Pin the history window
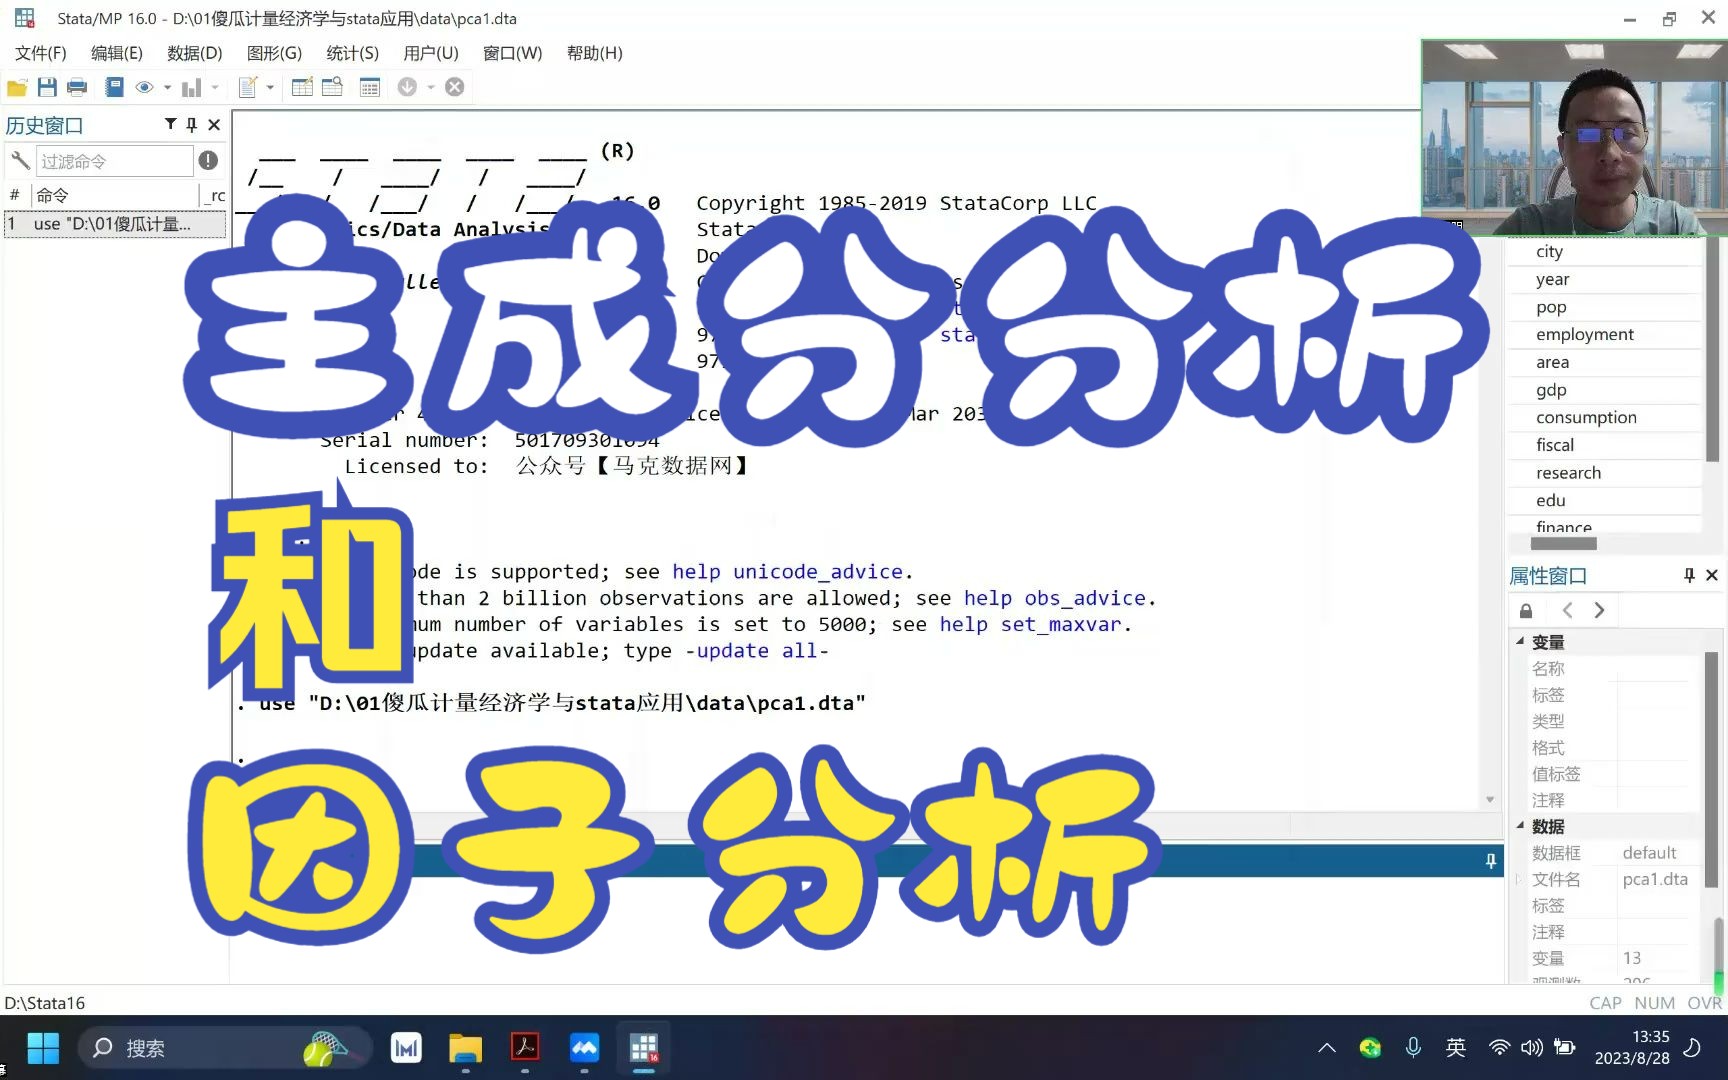Viewport: 1728px width, 1080px height. click(x=191, y=124)
